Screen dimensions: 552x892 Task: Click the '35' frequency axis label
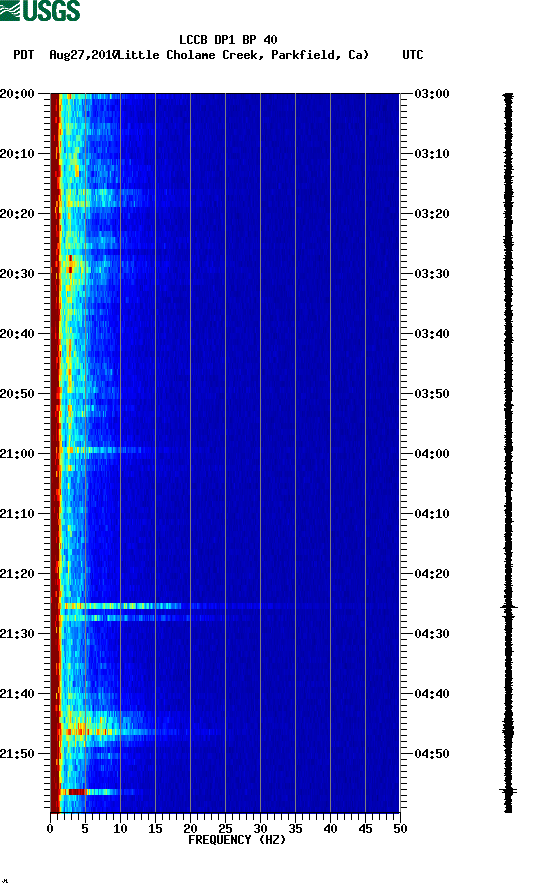pos(295,829)
